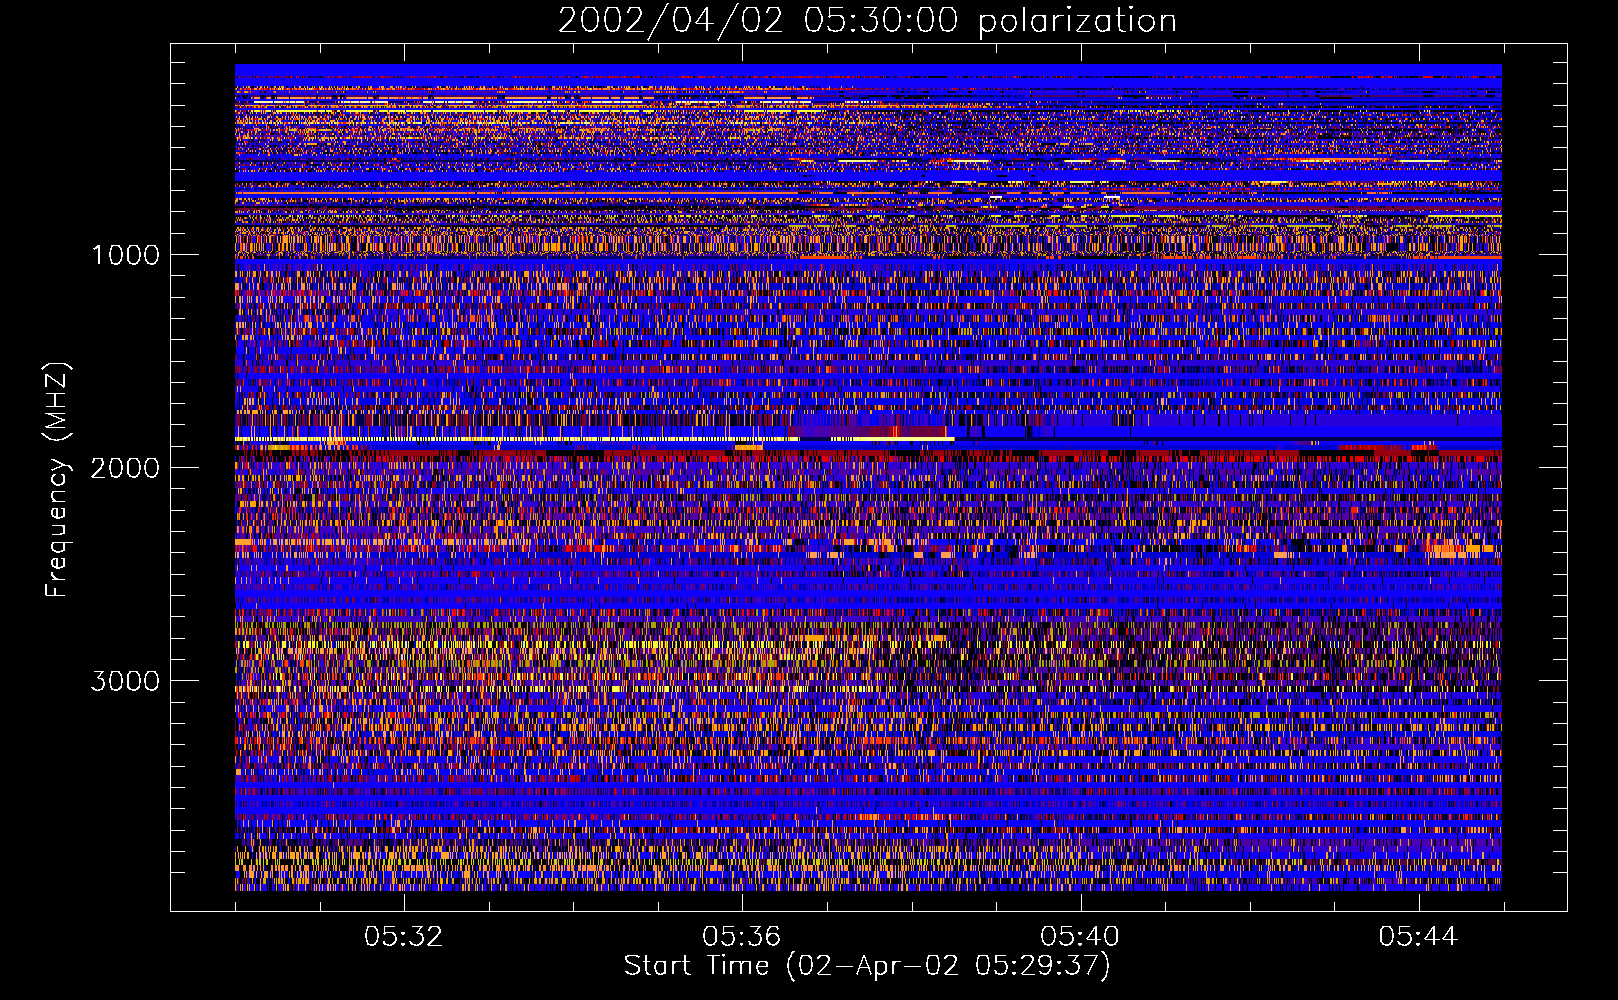Click the 05:32 time axis label
The image size is (1618, 1000).
(x=404, y=937)
